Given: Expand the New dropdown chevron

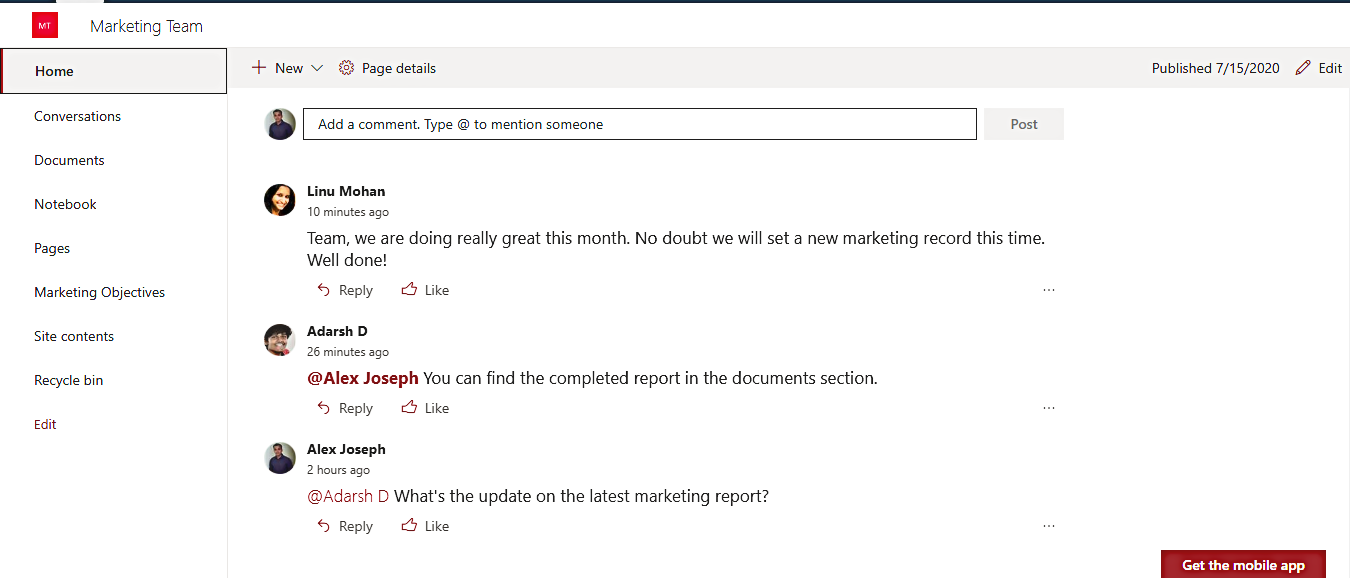Looking at the screenshot, I should 317,67.
